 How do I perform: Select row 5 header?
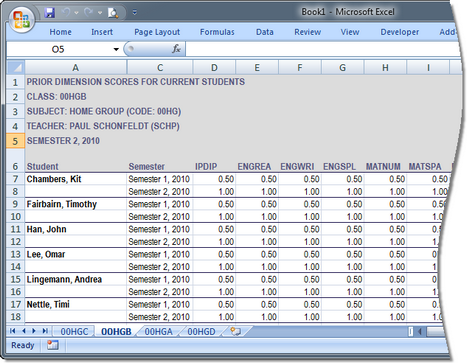point(15,141)
